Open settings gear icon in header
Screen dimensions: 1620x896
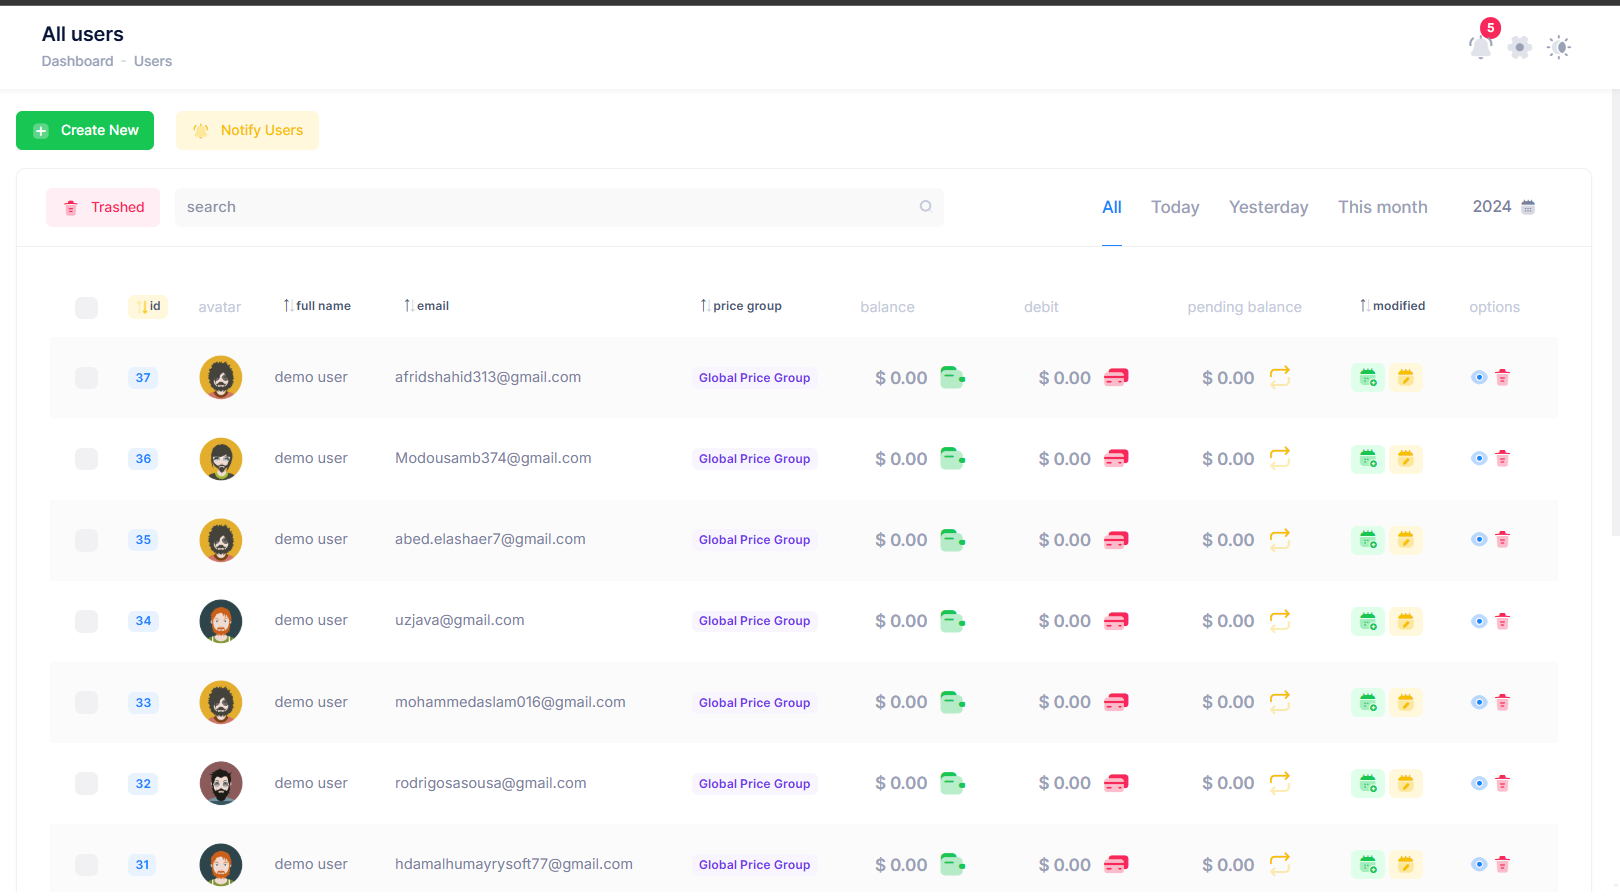point(1520,47)
